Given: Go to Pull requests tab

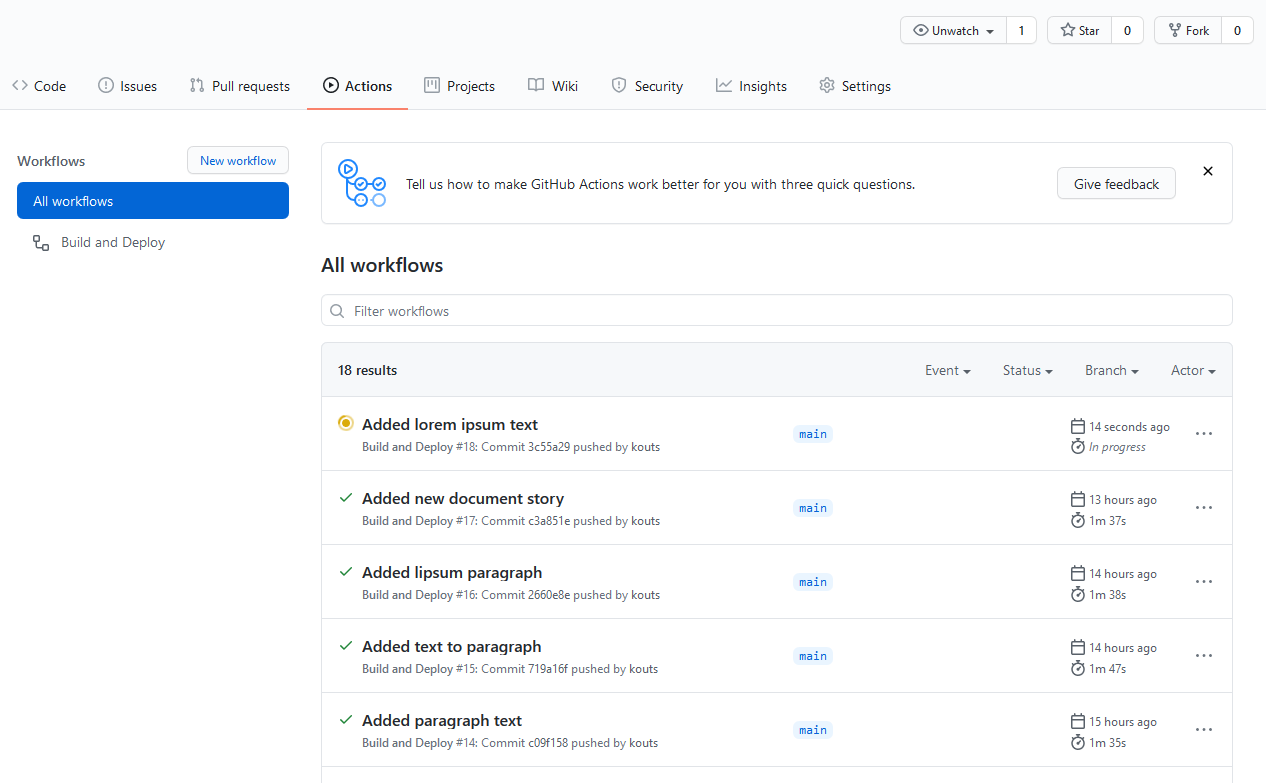Looking at the screenshot, I should 239,86.
